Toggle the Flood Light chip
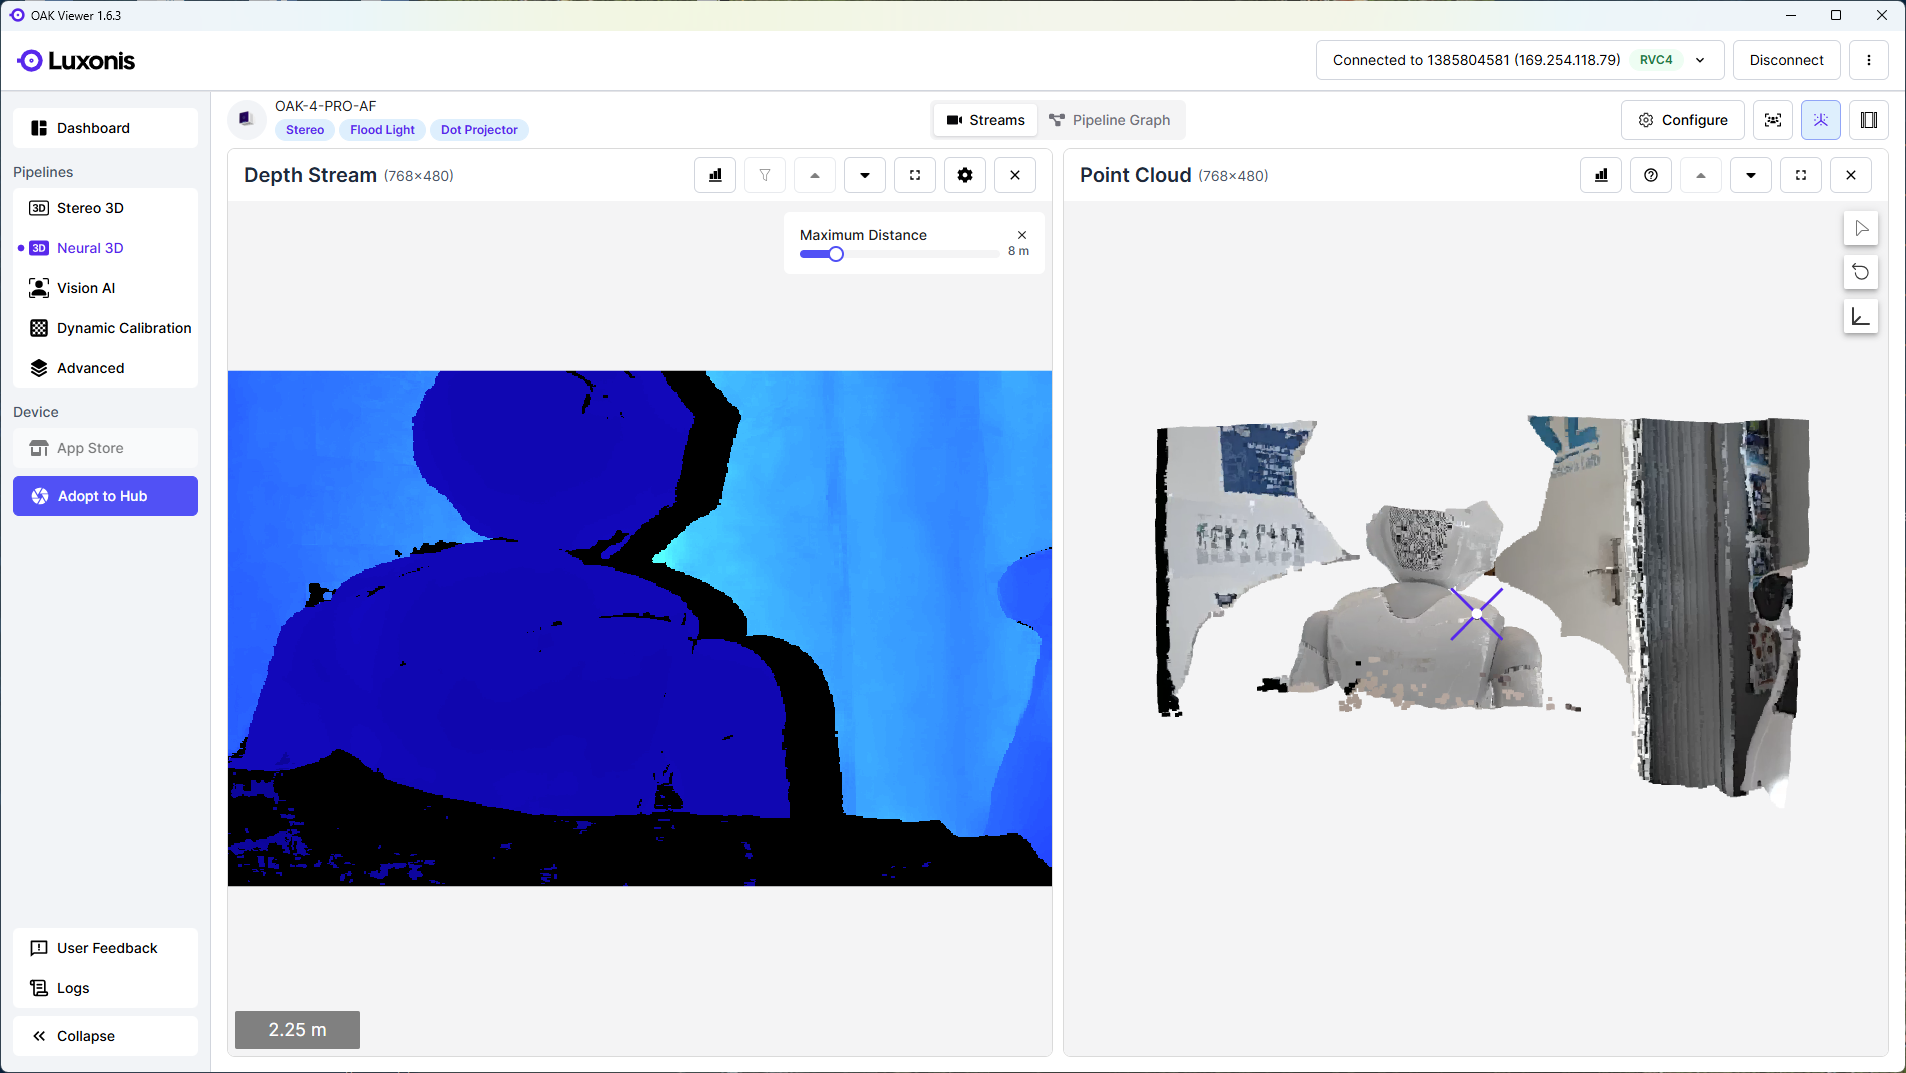Screen dimensions: 1906x1073 pos(382,130)
